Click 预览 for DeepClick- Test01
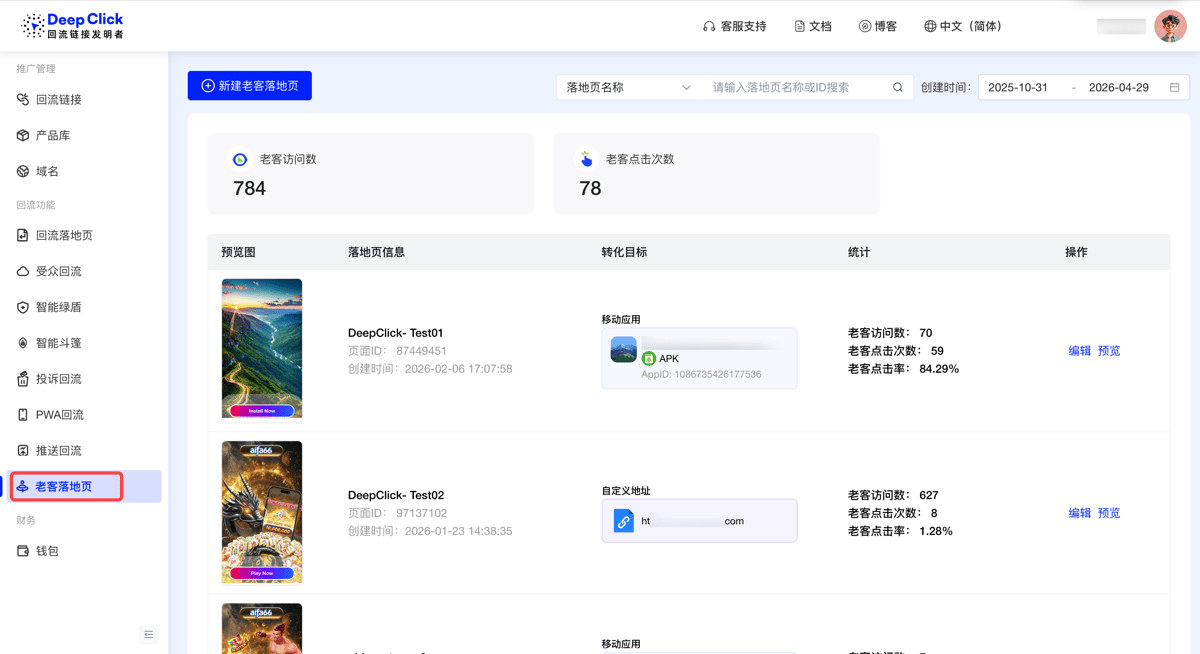The image size is (1200, 654). pos(1109,351)
